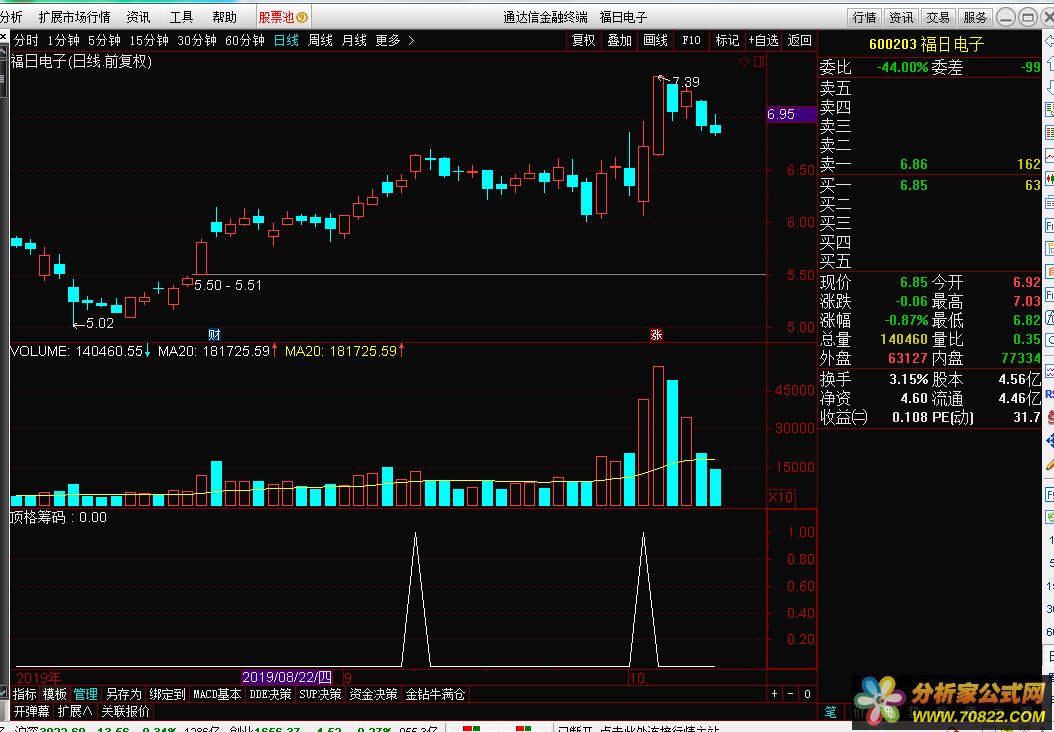
Task: Click the 7.39 high price label
Action: [685, 82]
